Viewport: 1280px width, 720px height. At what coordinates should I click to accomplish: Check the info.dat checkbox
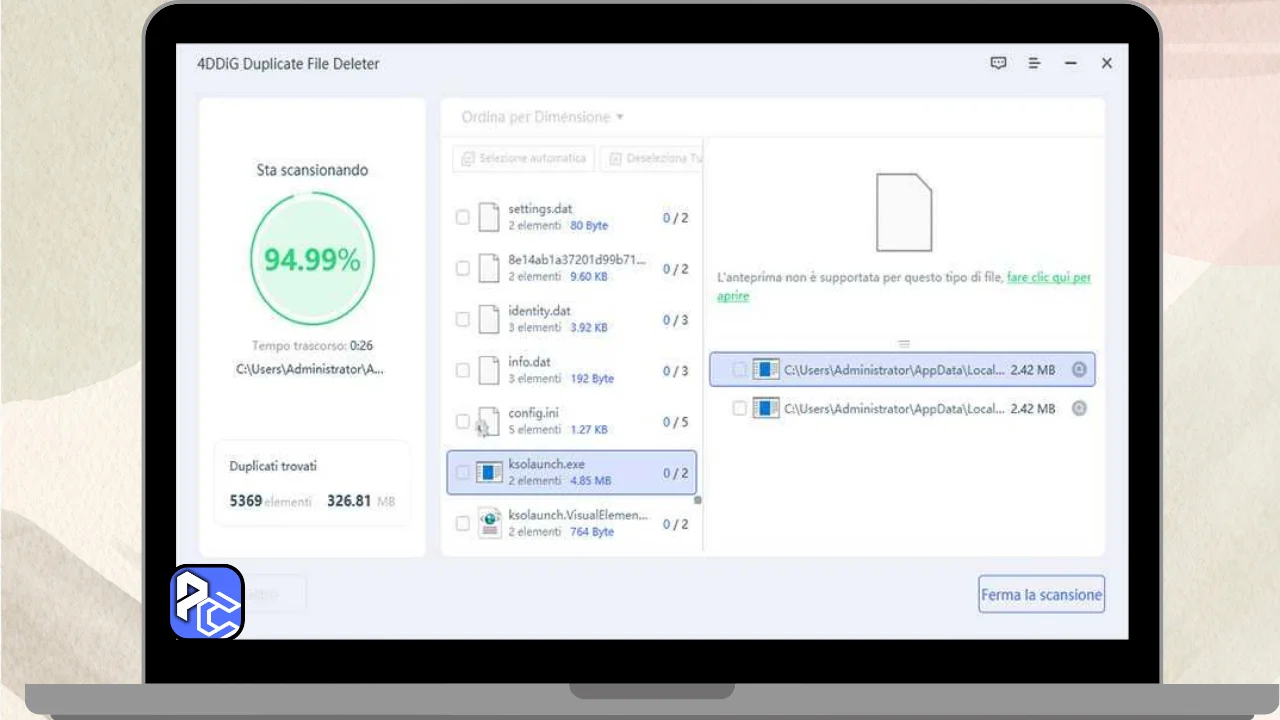[462, 370]
